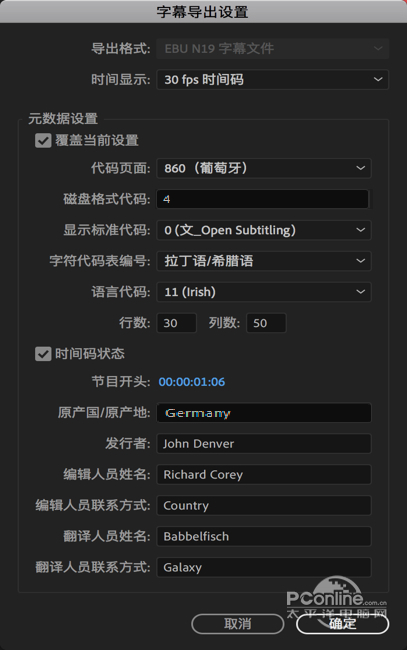Screen dimensions: 407x650
Task: Click the 磁盘格式代码 input field
Action: (x=262, y=199)
